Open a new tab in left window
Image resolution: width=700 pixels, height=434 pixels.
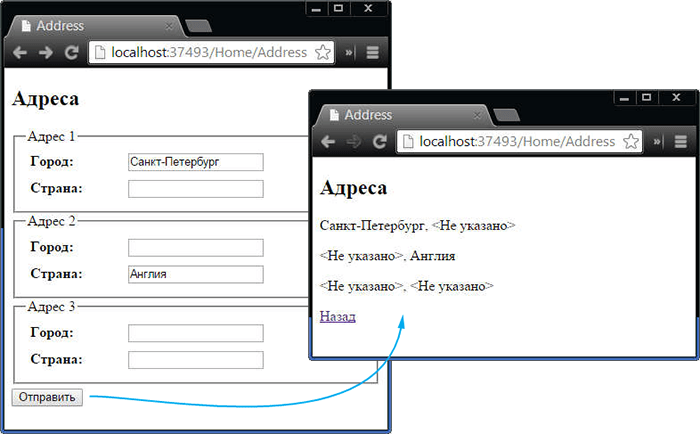(199, 26)
